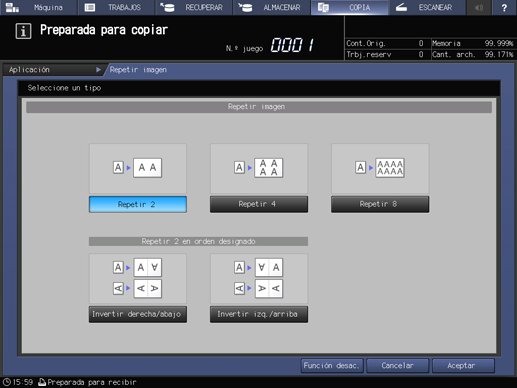
Task: Click the Trbj.reserv counter
Action: coord(385,54)
